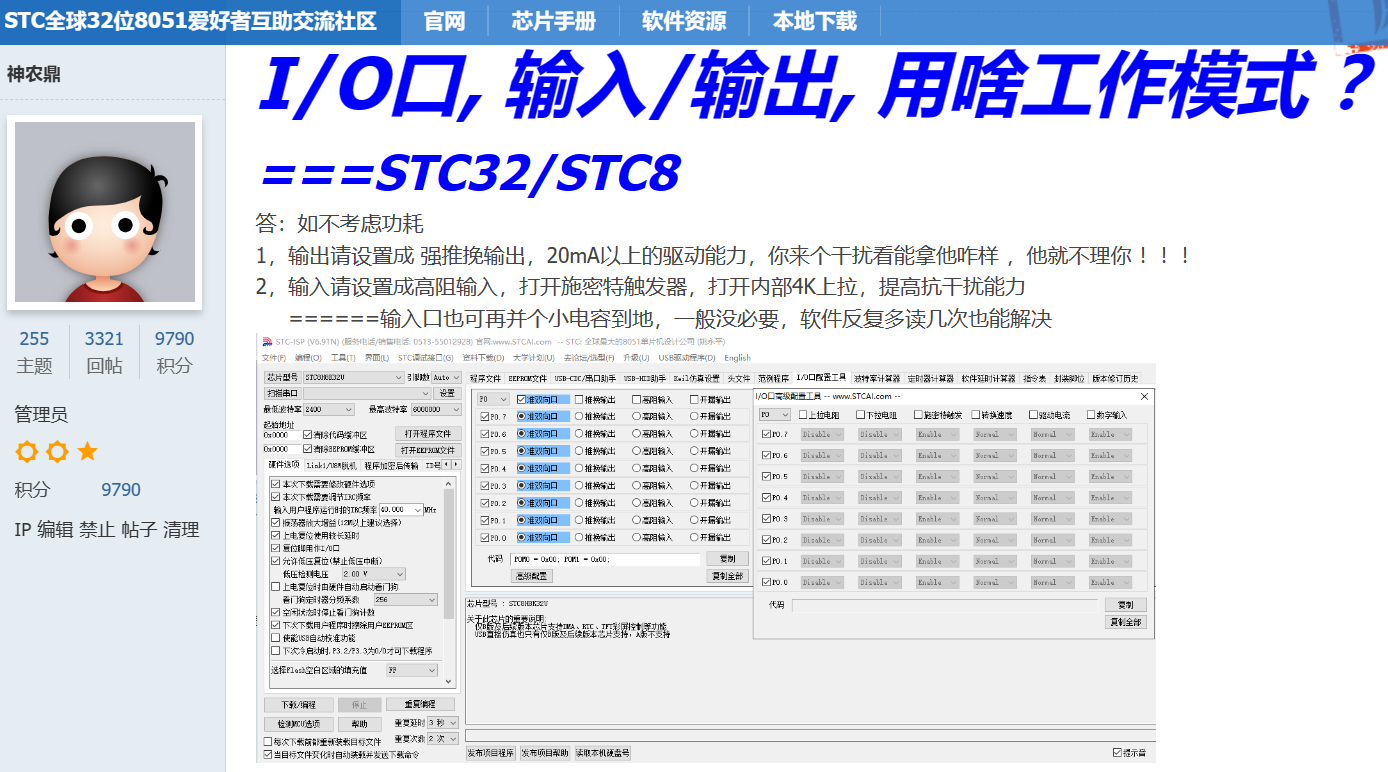Click the 神农鼎 cartoon avatar picture
The height and width of the screenshot is (772, 1388).
[105, 212]
